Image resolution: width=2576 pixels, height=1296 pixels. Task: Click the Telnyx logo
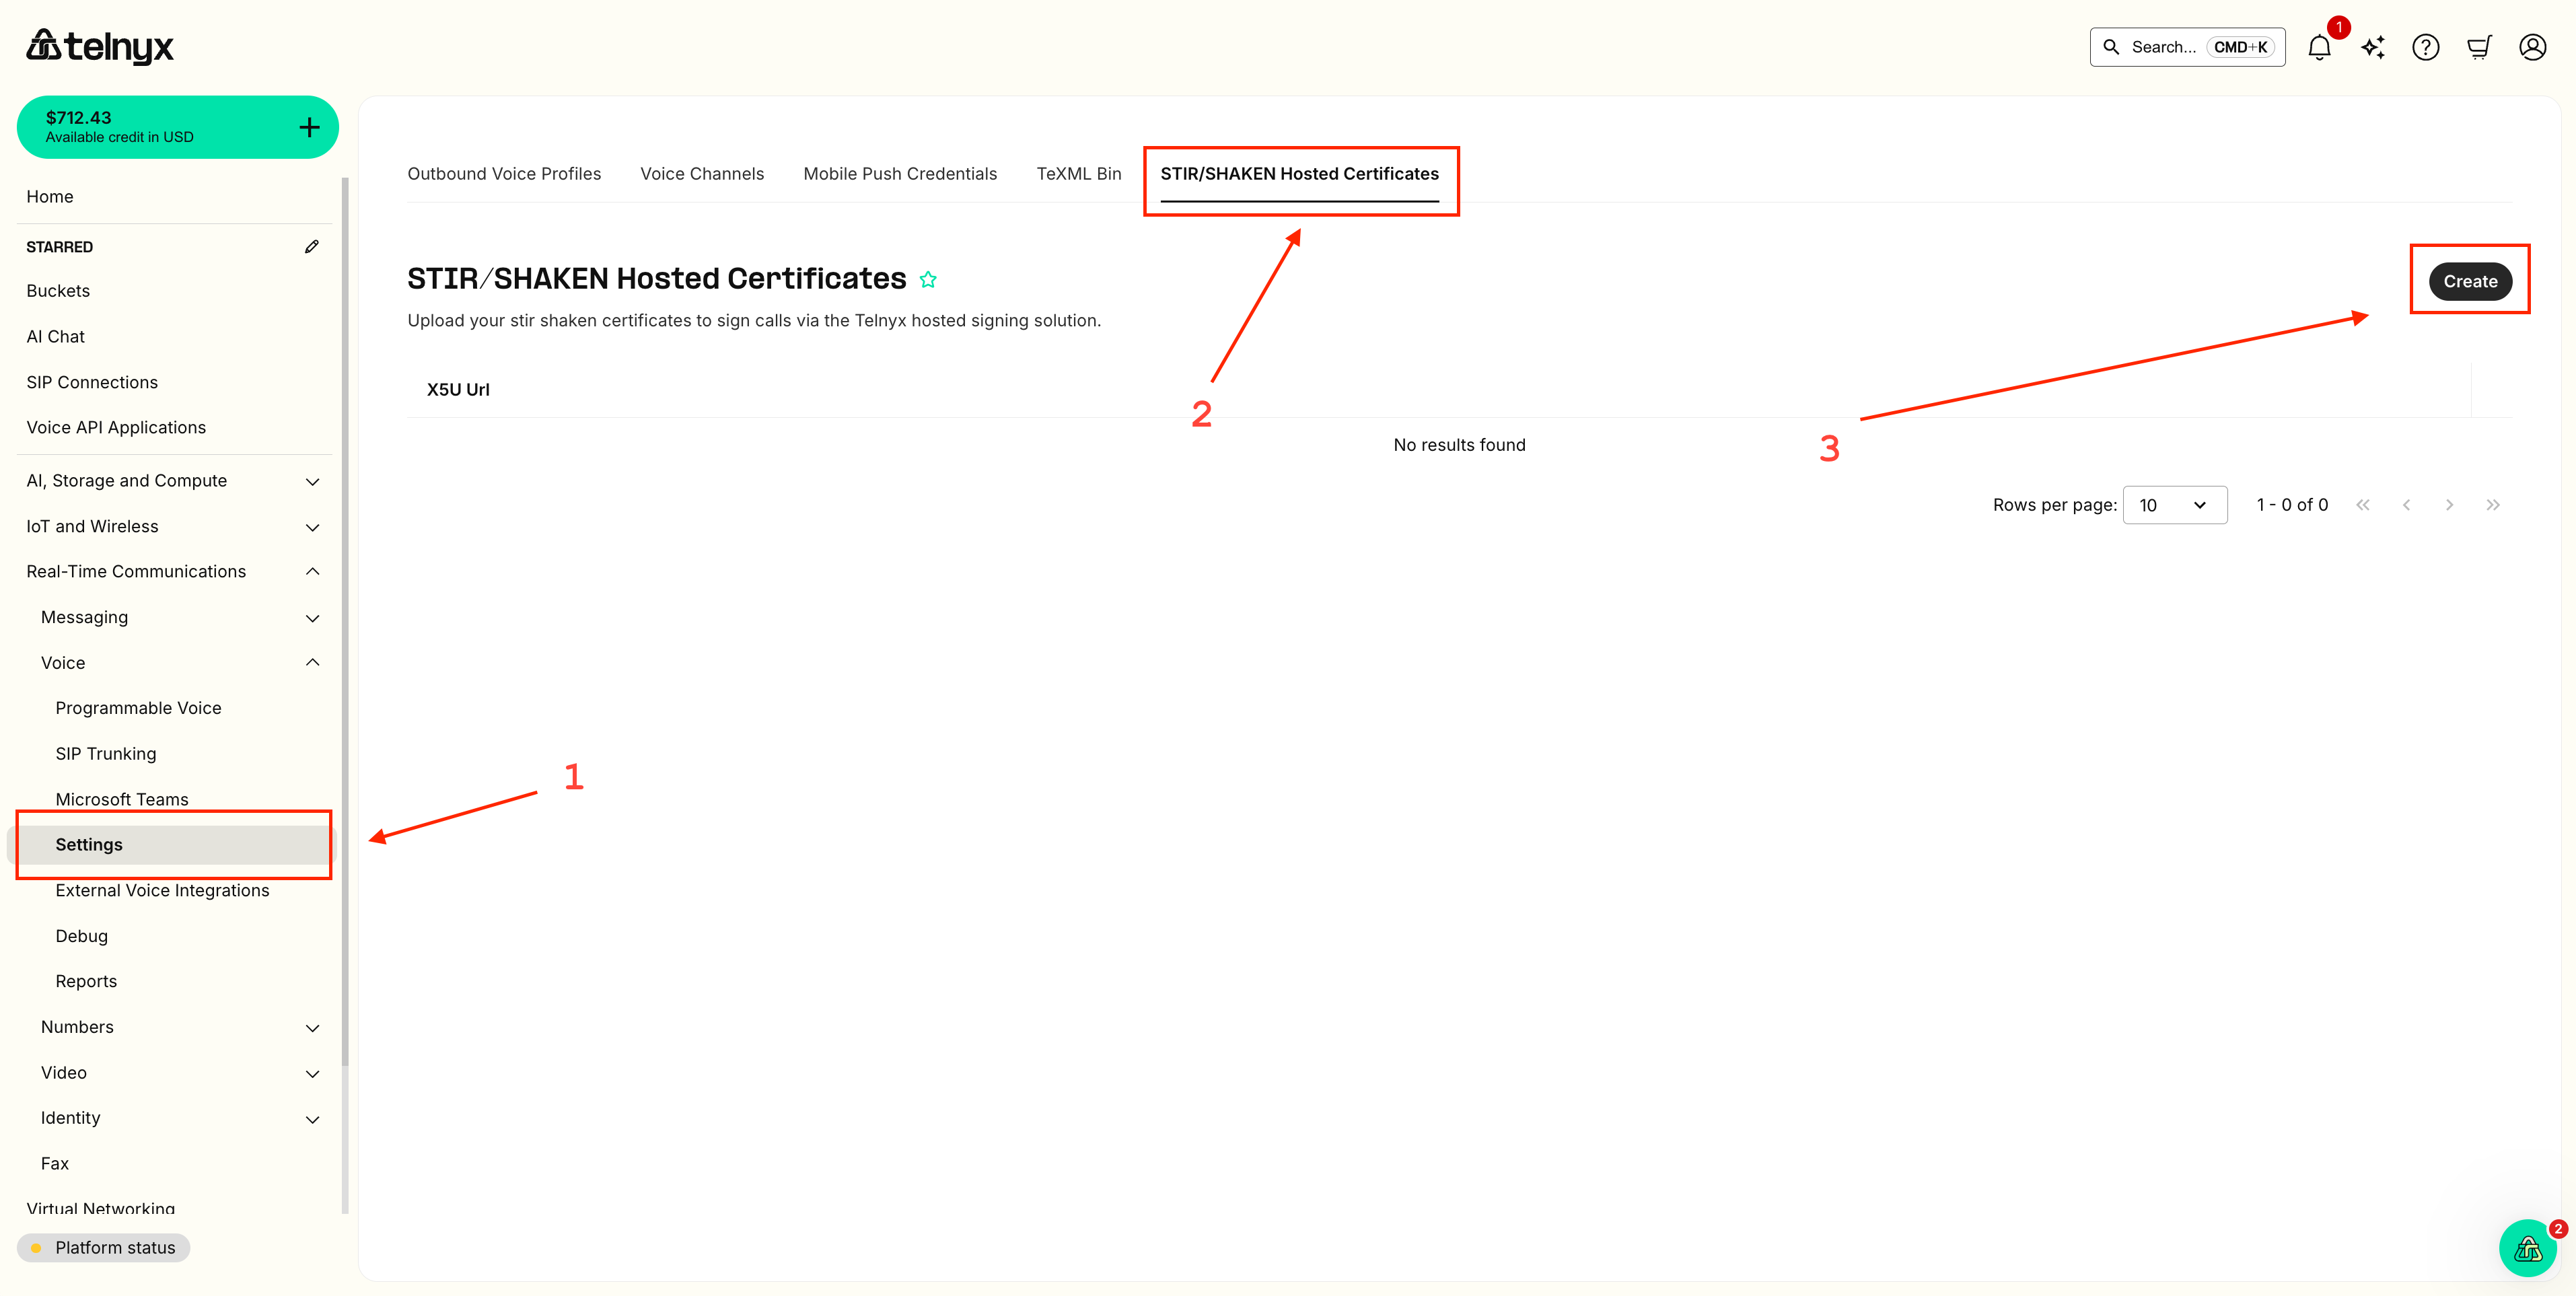100,46
